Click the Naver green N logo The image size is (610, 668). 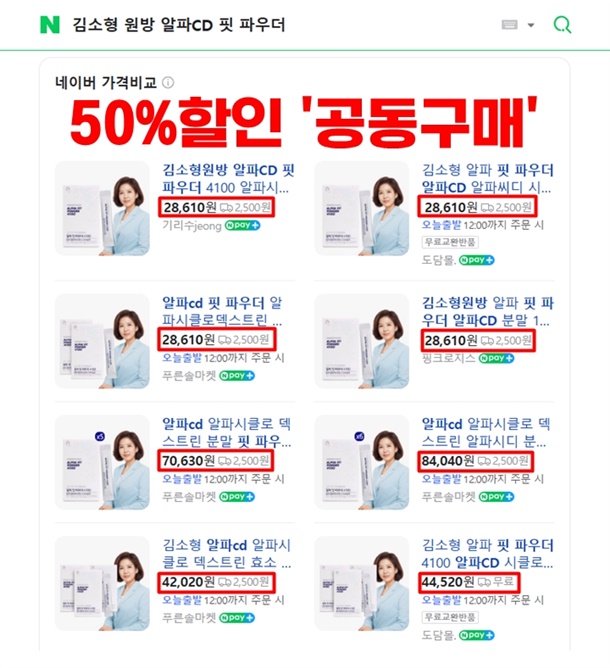50,25
